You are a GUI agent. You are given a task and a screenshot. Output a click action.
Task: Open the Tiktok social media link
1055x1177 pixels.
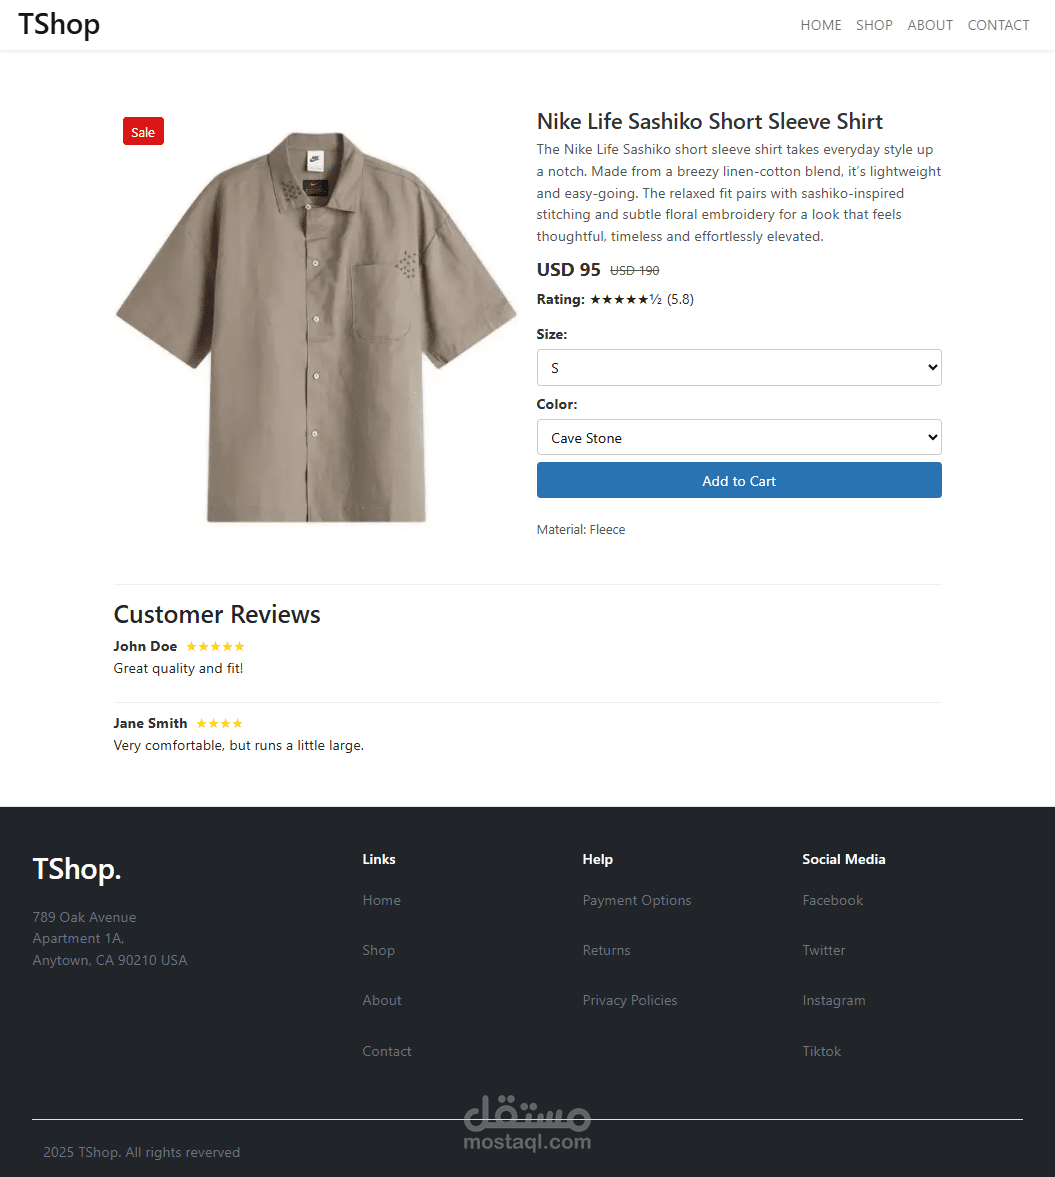point(821,1051)
